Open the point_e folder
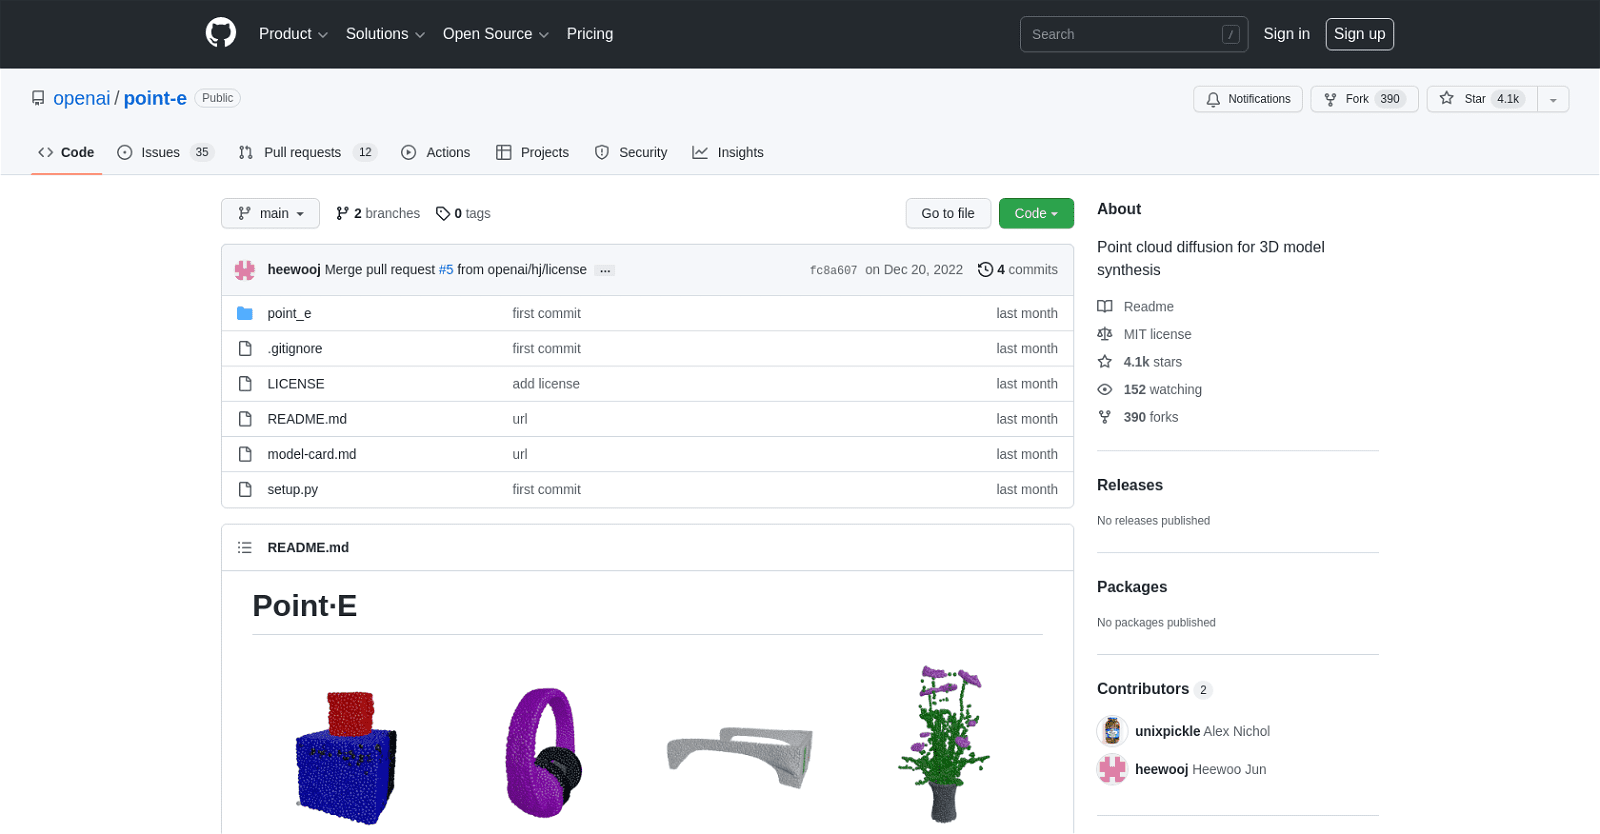The width and height of the screenshot is (1600, 834). click(x=289, y=313)
